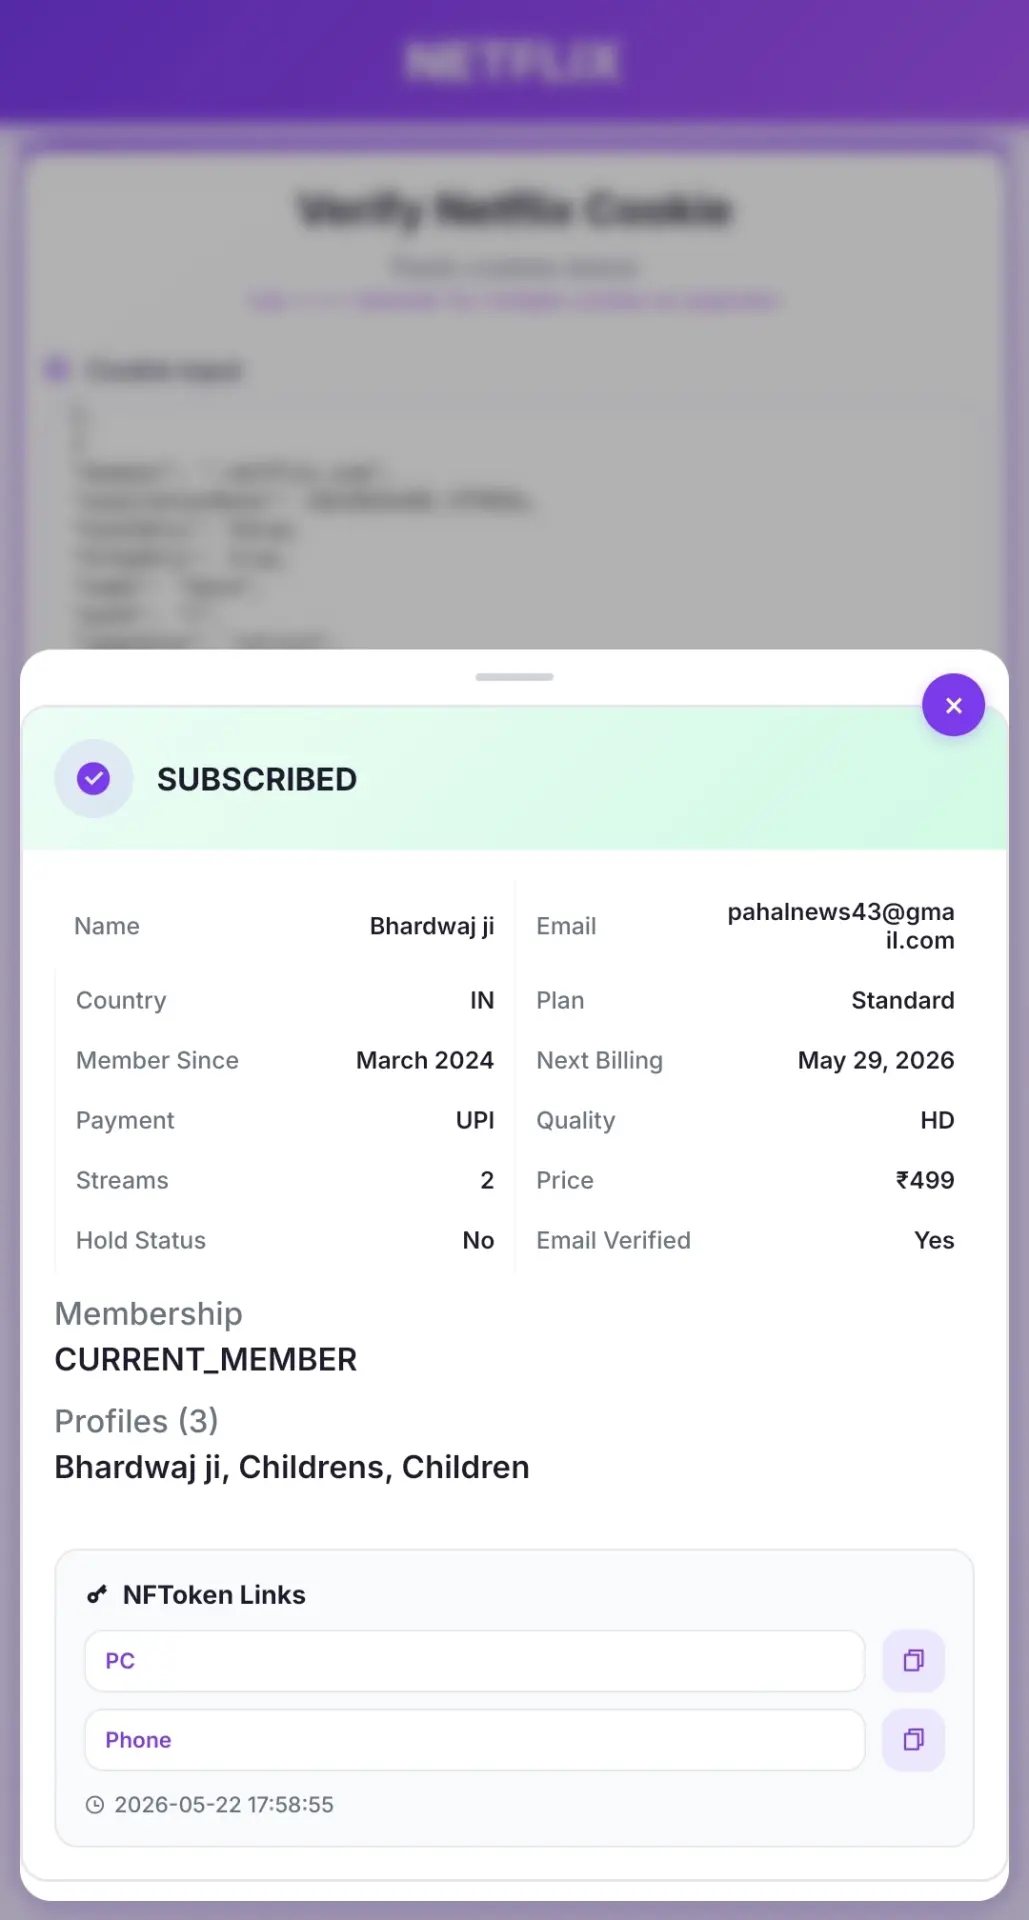The image size is (1029, 1920).
Task: Click the email pahalnews43@gmail.com
Action: pyautogui.click(x=841, y=926)
